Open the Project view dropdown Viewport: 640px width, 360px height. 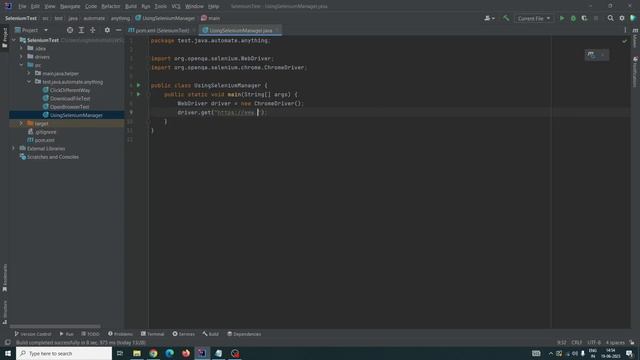(31, 30)
